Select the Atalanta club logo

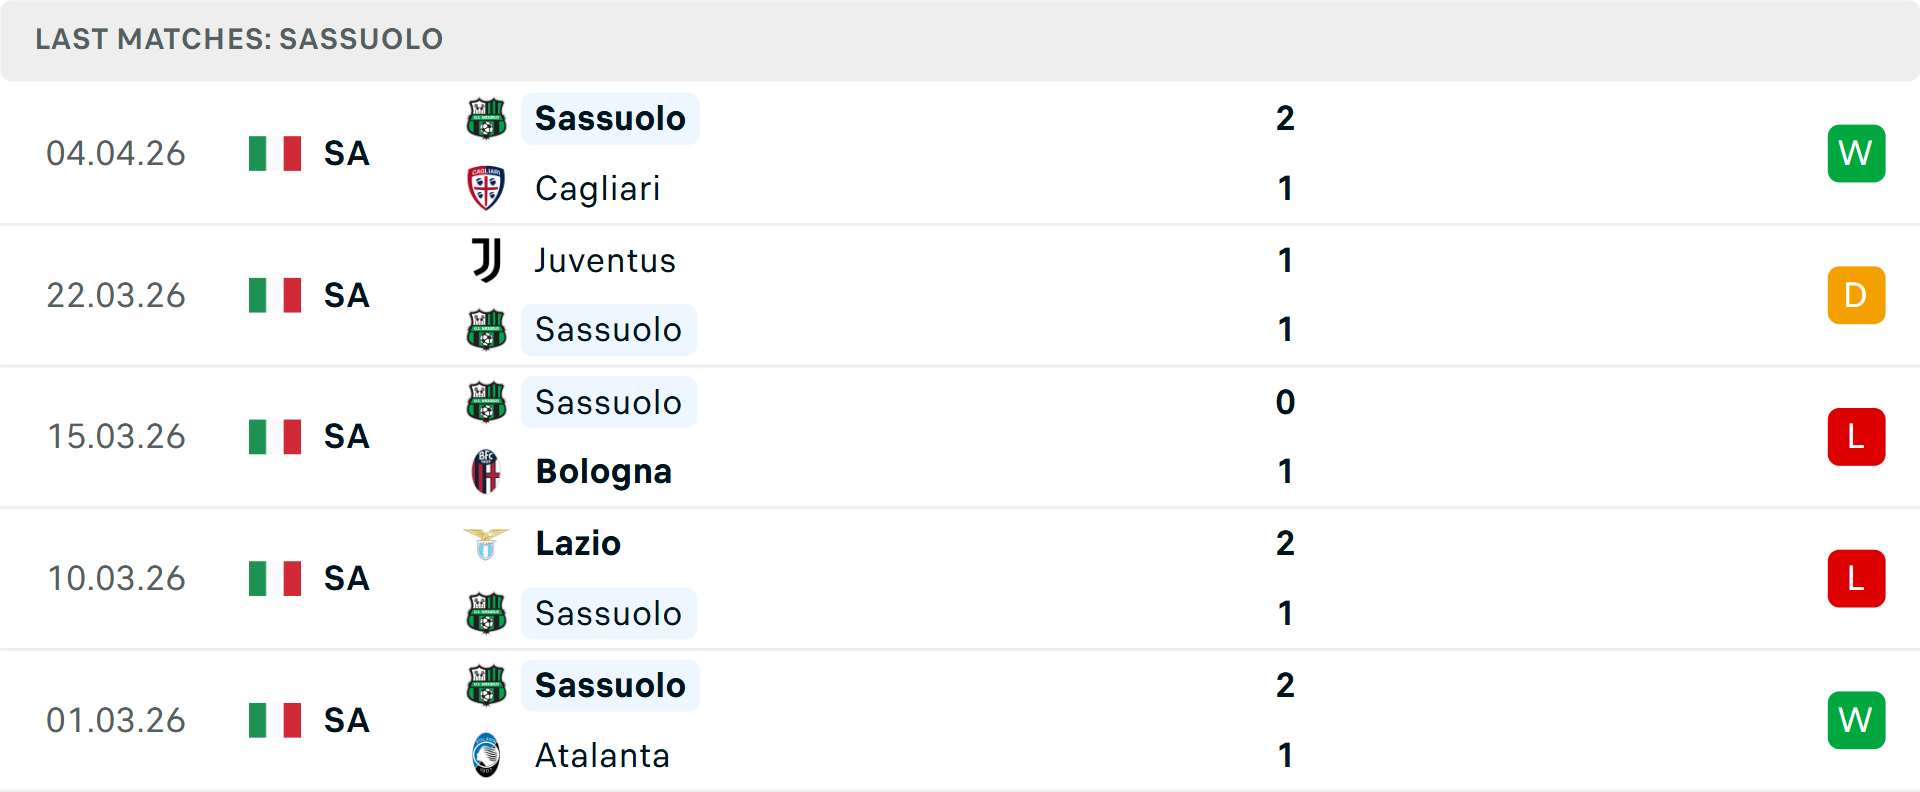point(486,755)
